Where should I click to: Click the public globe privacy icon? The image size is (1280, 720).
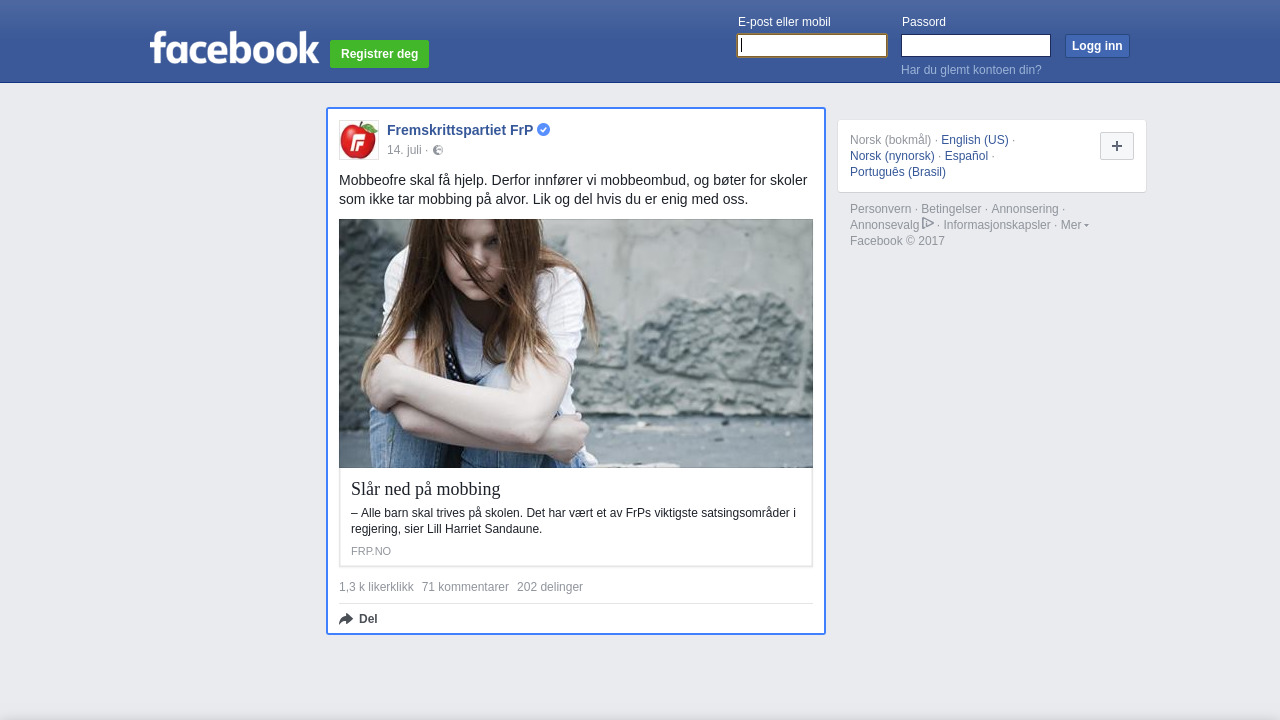point(438,150)
